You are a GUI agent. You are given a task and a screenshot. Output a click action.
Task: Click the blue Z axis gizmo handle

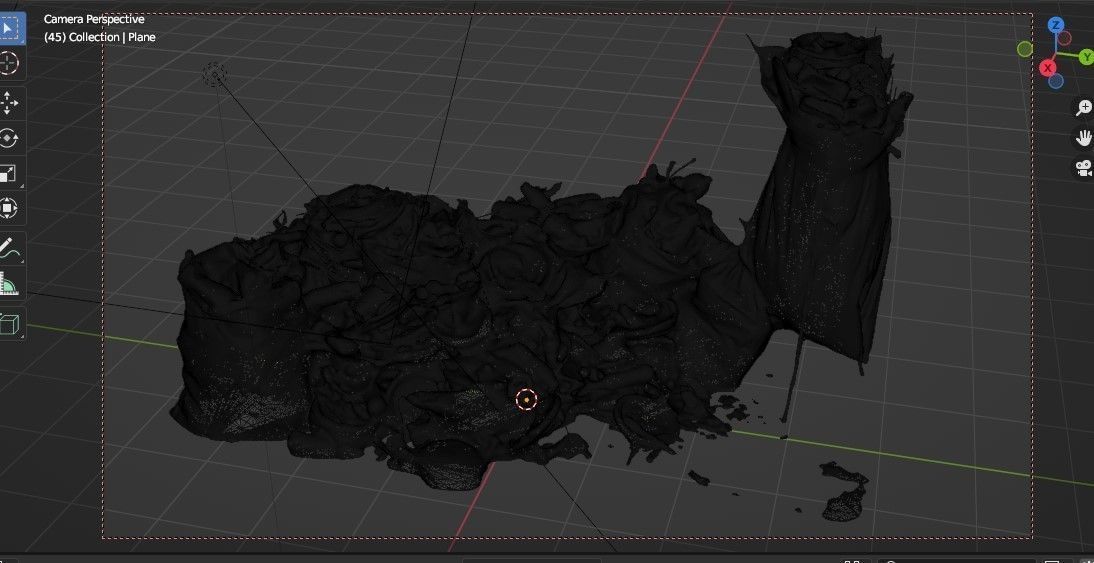pyautogui.click(x=1056, y=26)
